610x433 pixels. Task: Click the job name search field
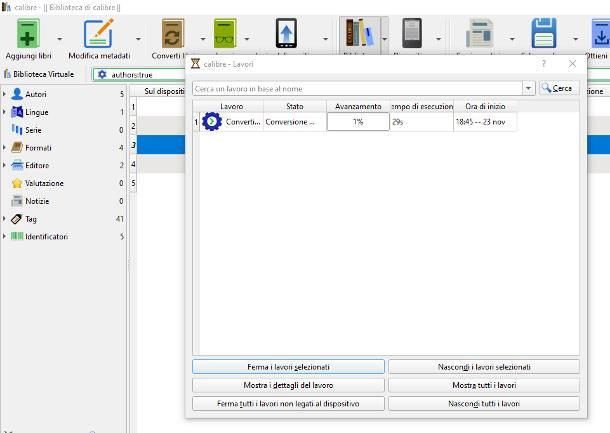point(357,88)
